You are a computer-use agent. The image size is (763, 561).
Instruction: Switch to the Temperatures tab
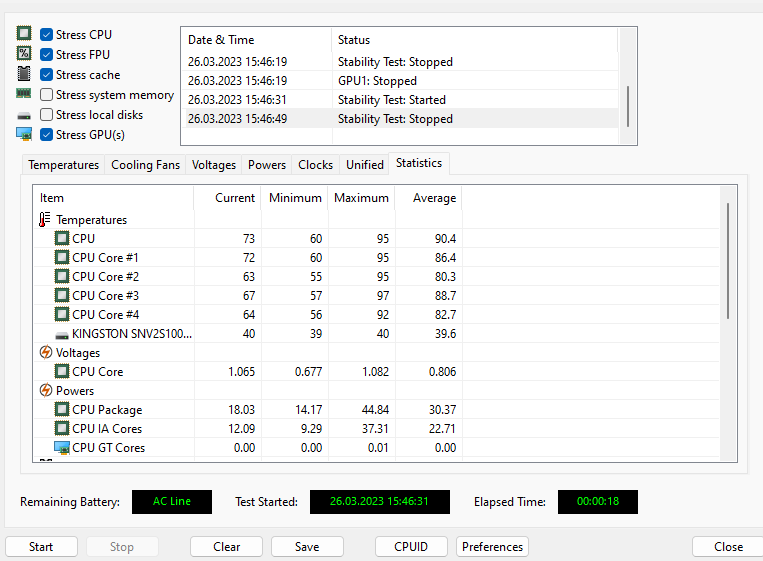(63, 165)
